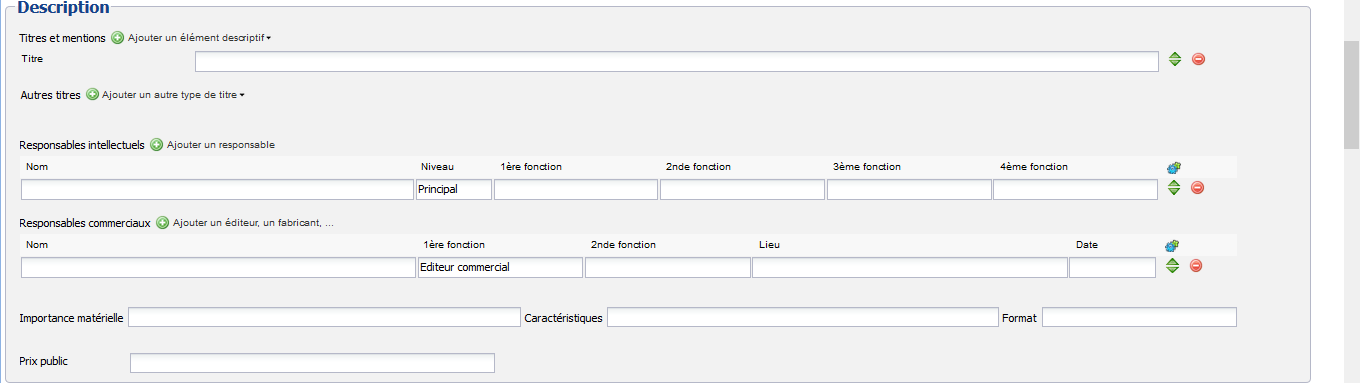The image size is (1360, 383).
Task: Click the Prix public input field
Action: pyautogui.click(x=312, y=363)
